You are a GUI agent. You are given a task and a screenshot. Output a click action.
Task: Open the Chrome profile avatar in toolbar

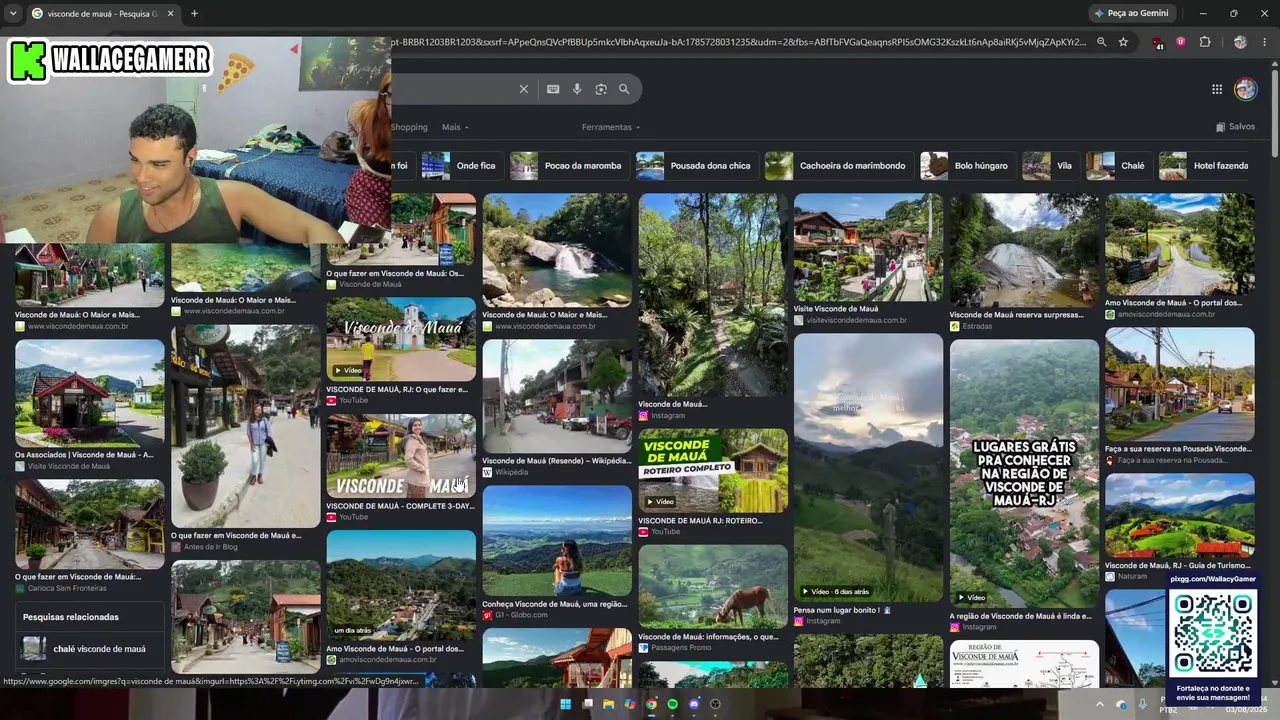[1240, 42]
